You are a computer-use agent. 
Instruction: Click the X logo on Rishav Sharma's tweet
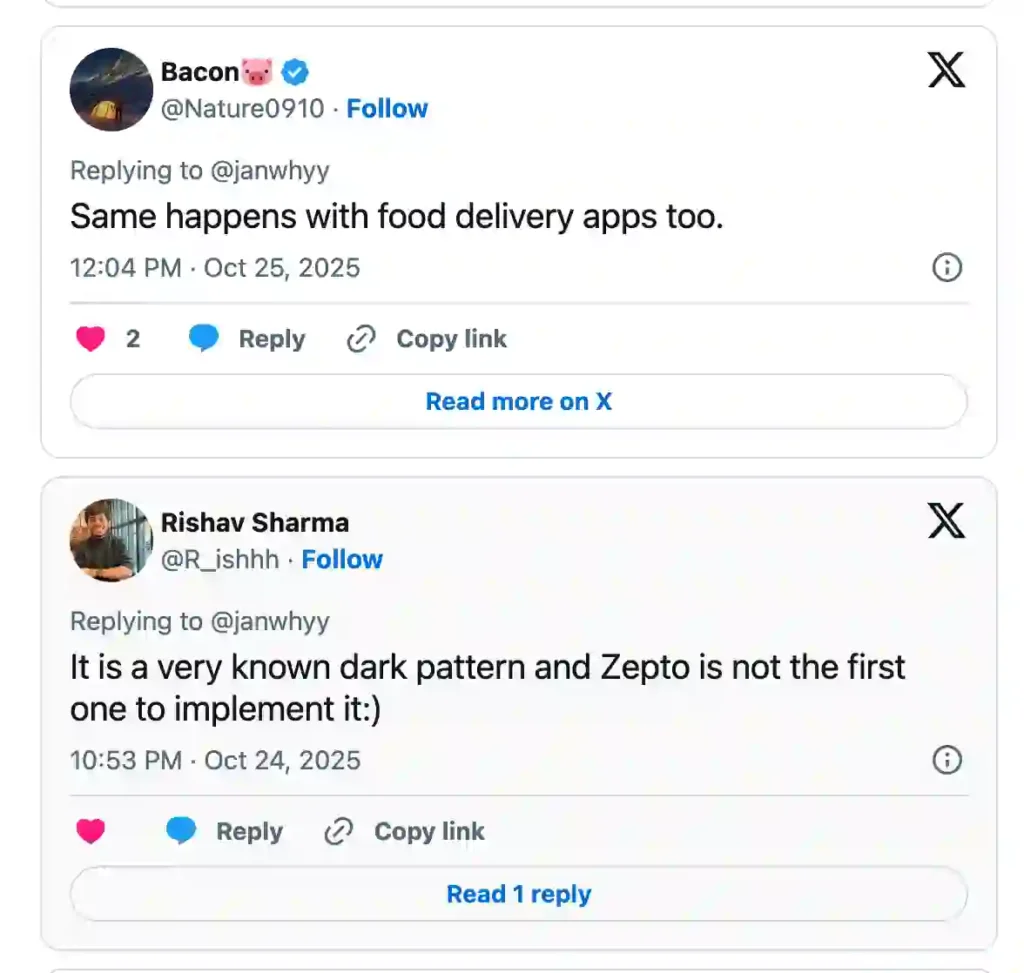point(945,521)
